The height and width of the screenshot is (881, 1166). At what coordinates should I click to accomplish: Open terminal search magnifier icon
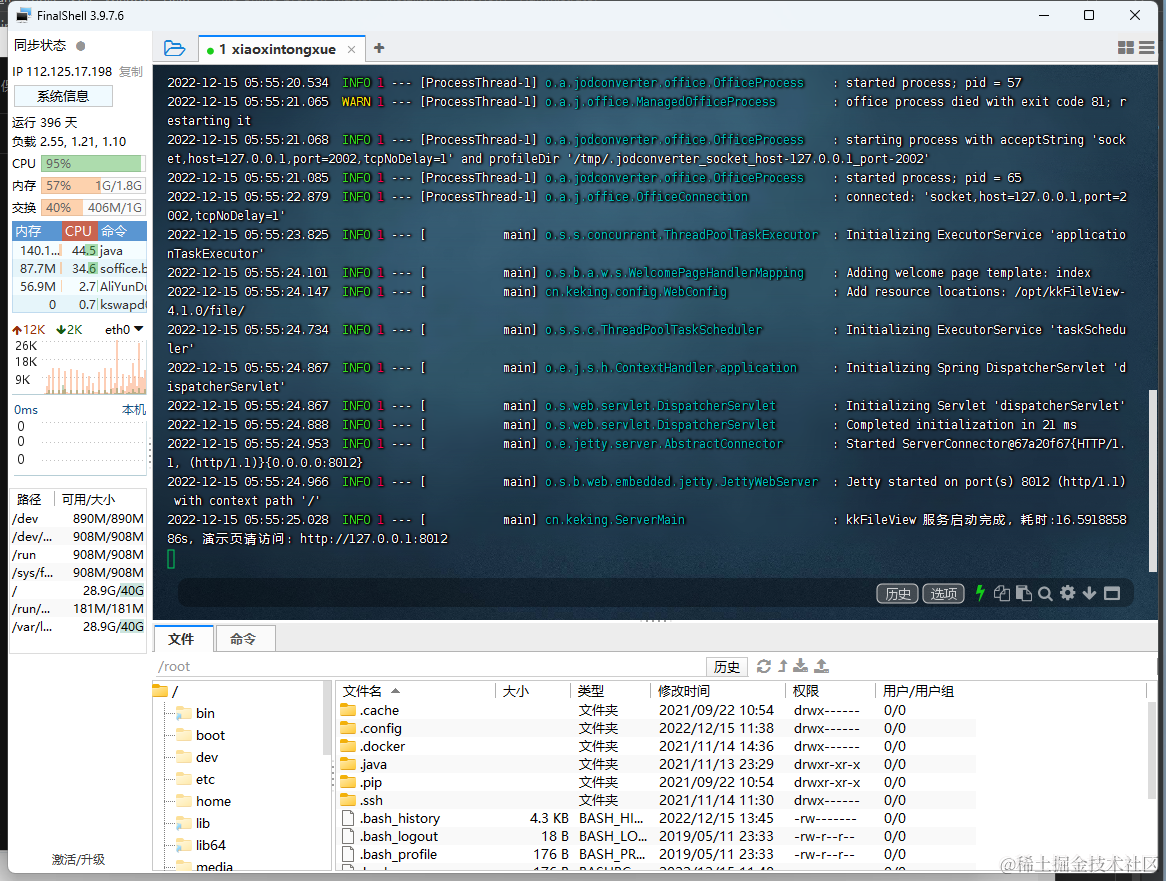1045,593
